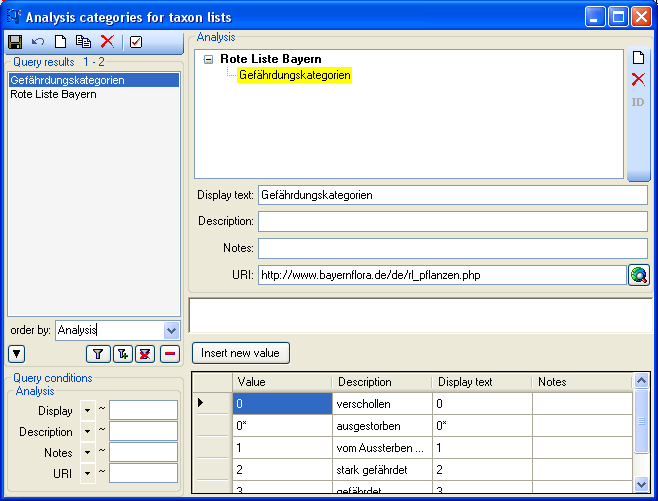
Task: Click the Undo arrow icon in toolbar
Action: (38, 42)
